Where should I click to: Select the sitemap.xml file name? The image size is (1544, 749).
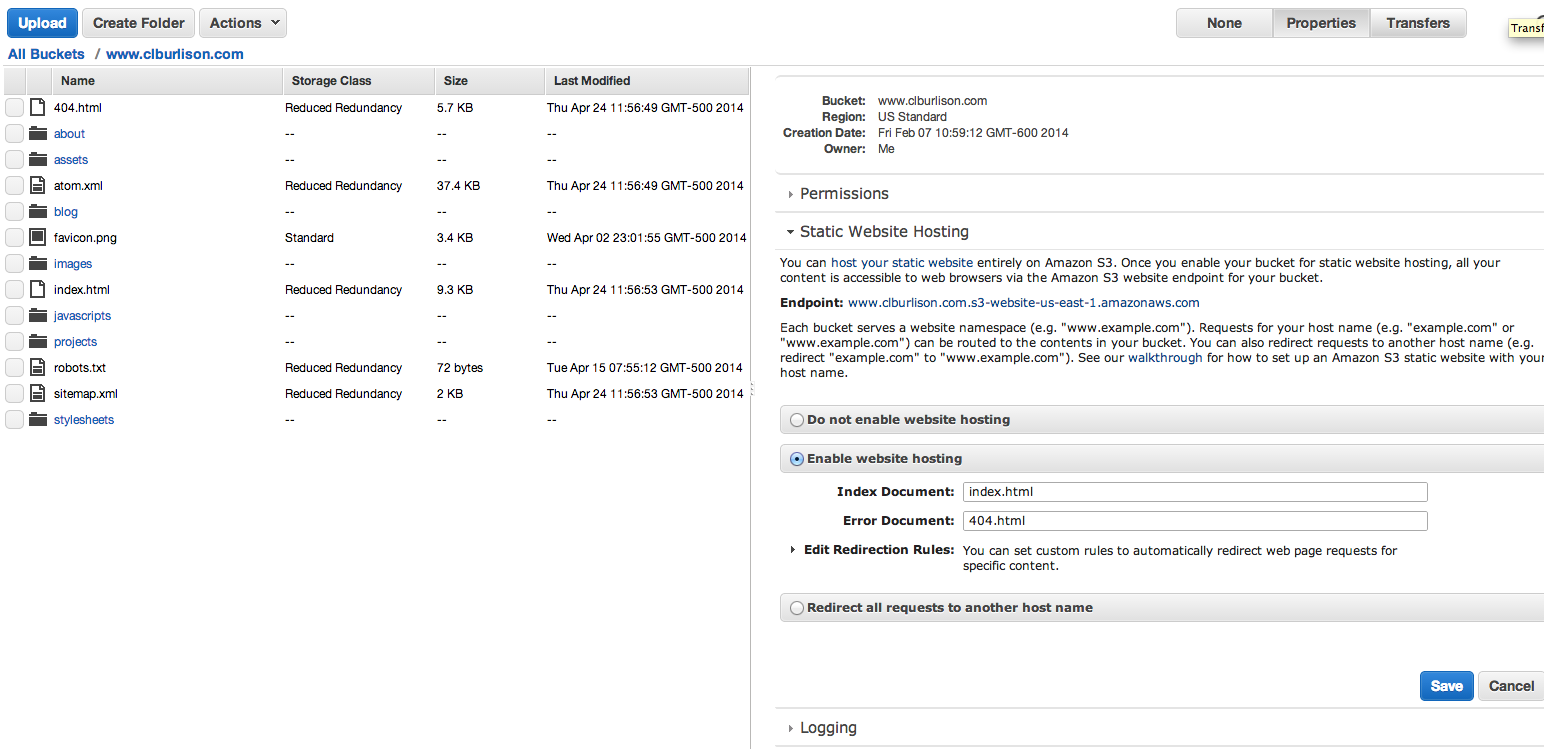(86, 394)
